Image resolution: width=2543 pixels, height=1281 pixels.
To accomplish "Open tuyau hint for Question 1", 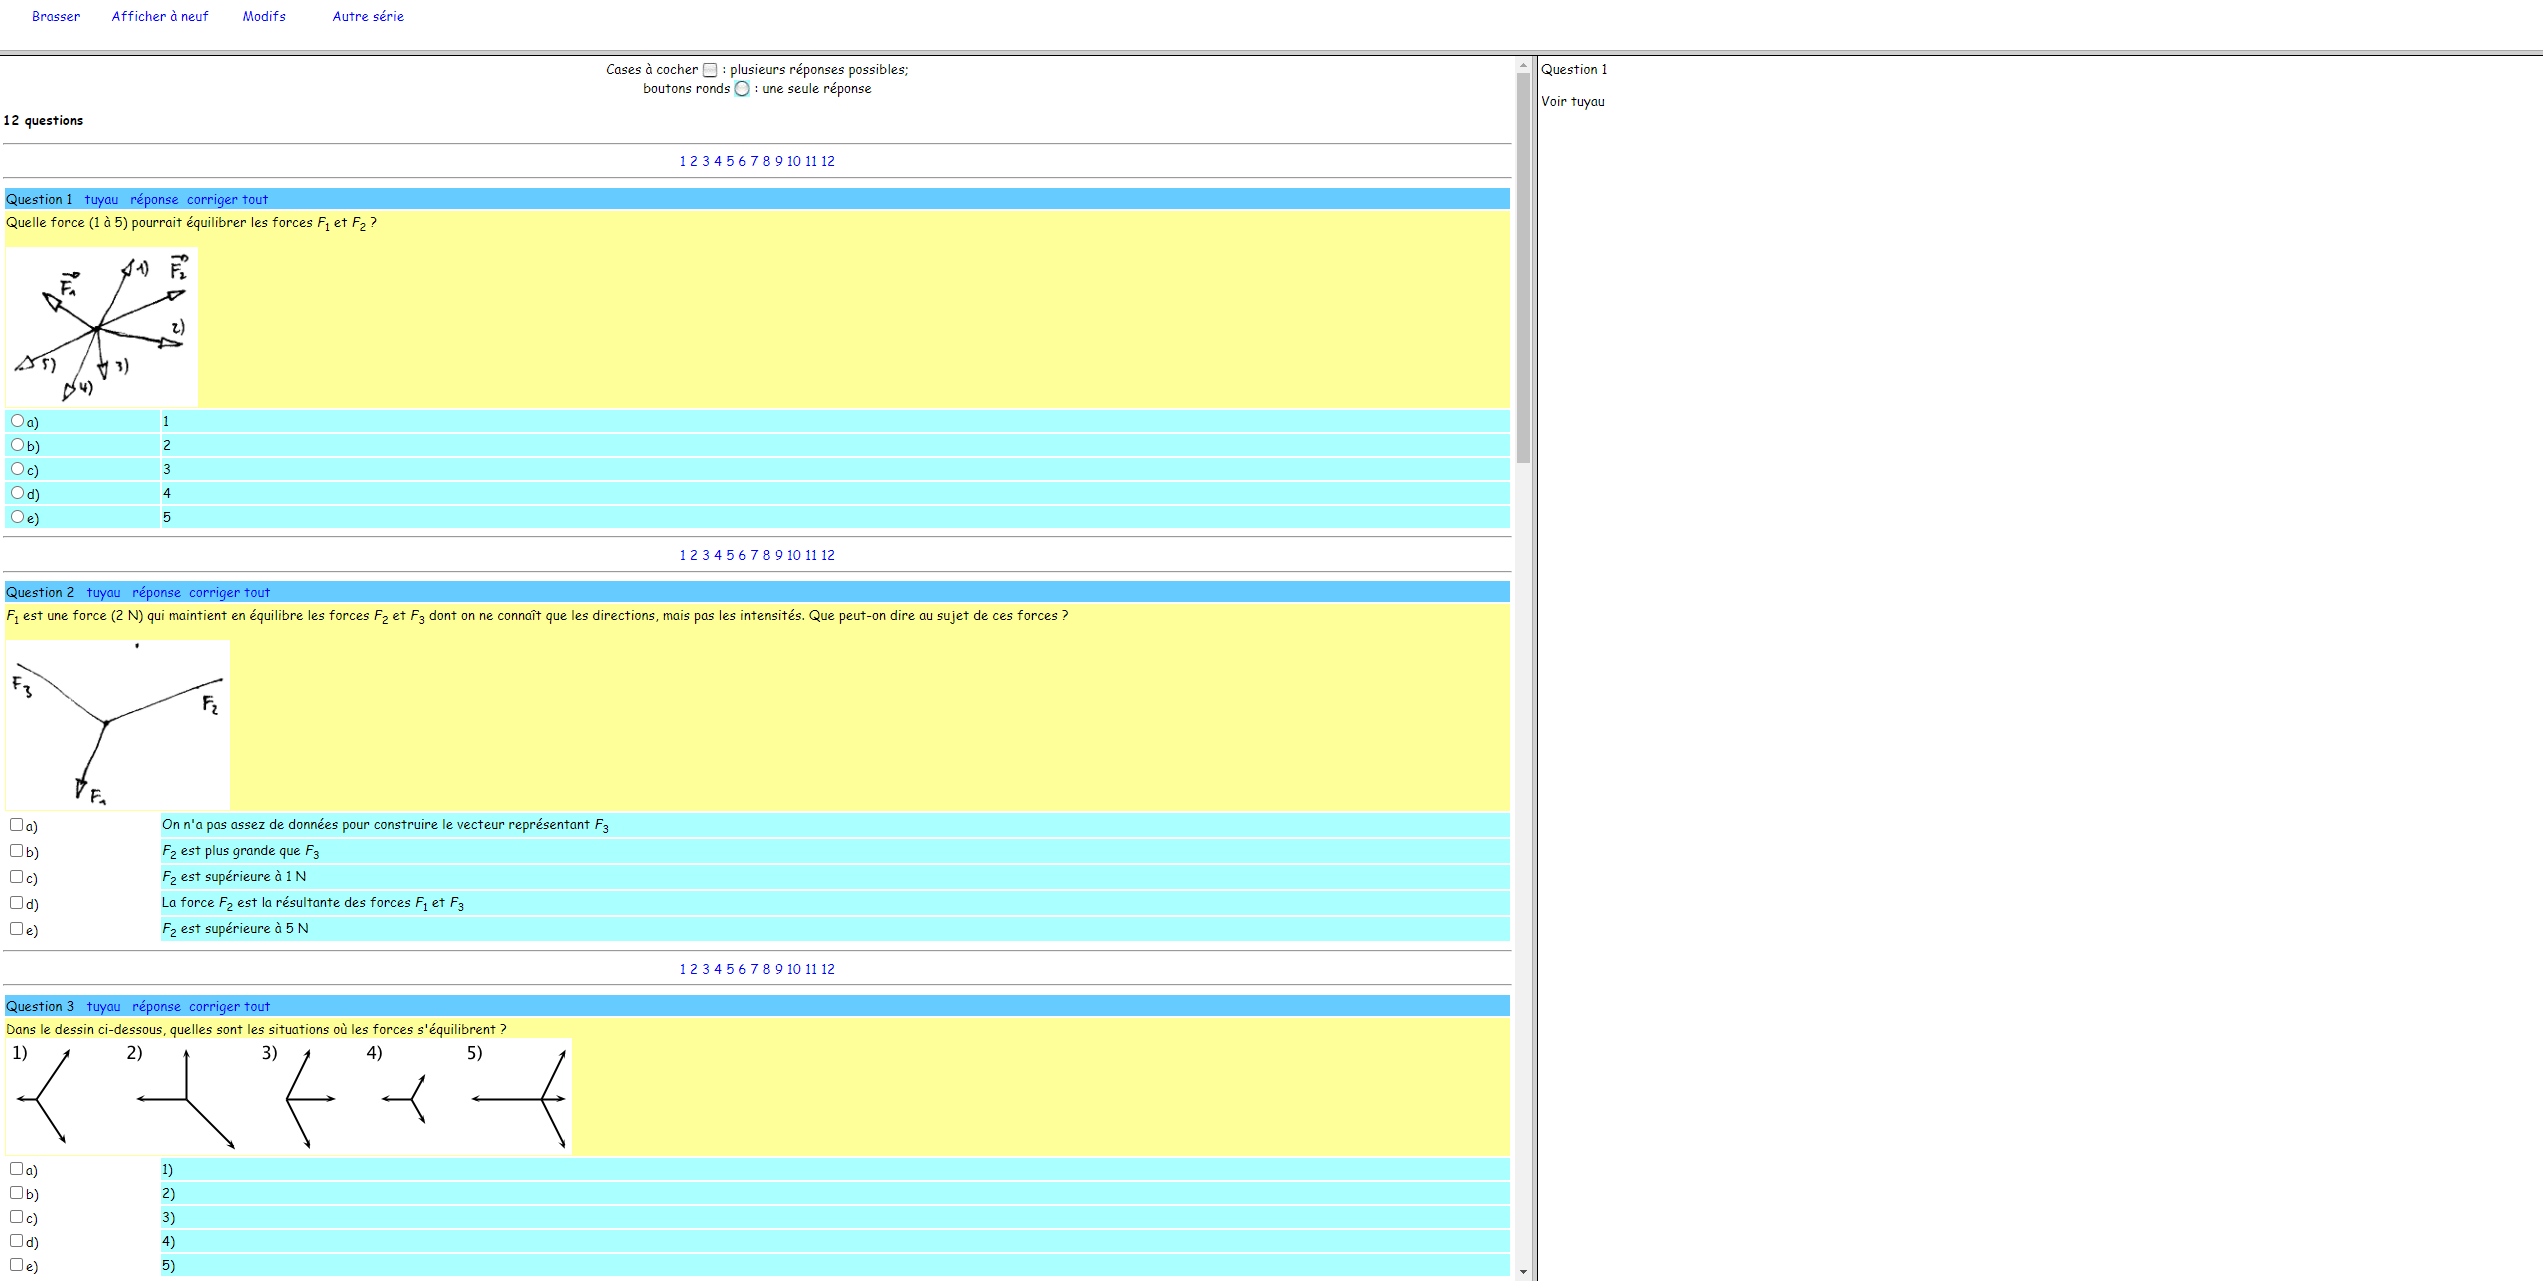I will coord(101,199).
